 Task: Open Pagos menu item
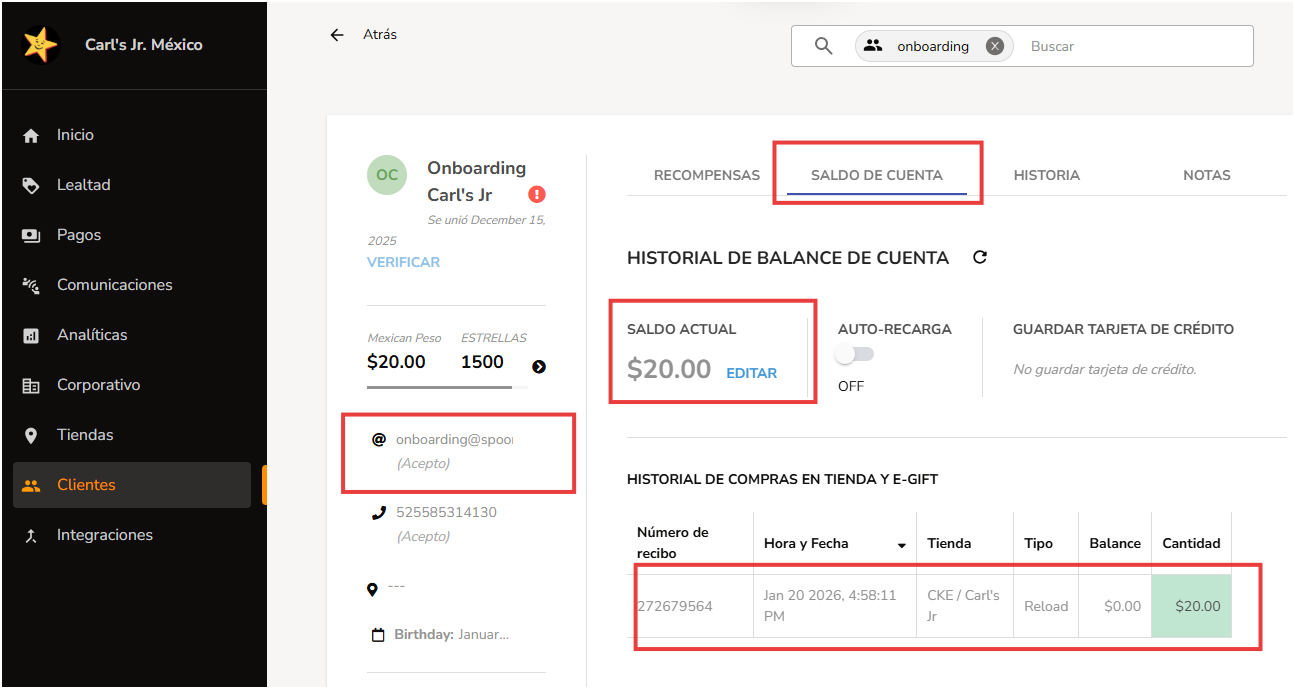(x=132, y=235)
